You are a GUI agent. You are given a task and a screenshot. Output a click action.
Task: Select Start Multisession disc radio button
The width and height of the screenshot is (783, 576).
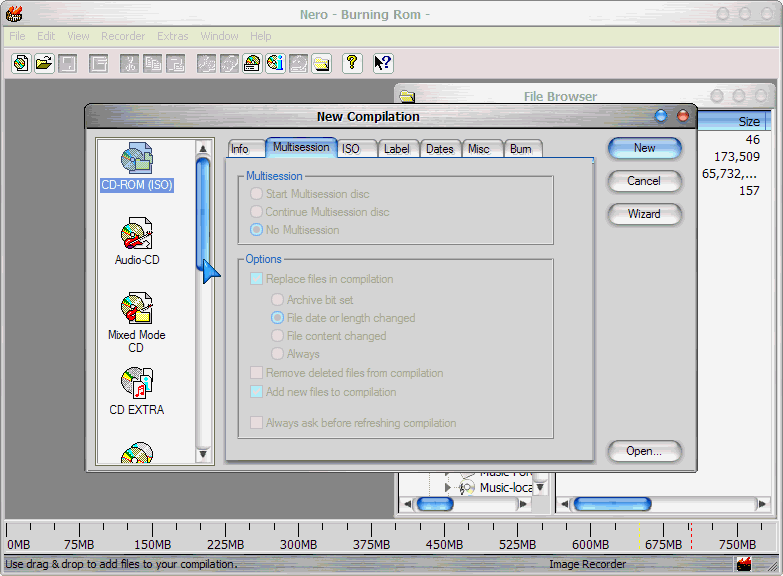click(256, 194)
